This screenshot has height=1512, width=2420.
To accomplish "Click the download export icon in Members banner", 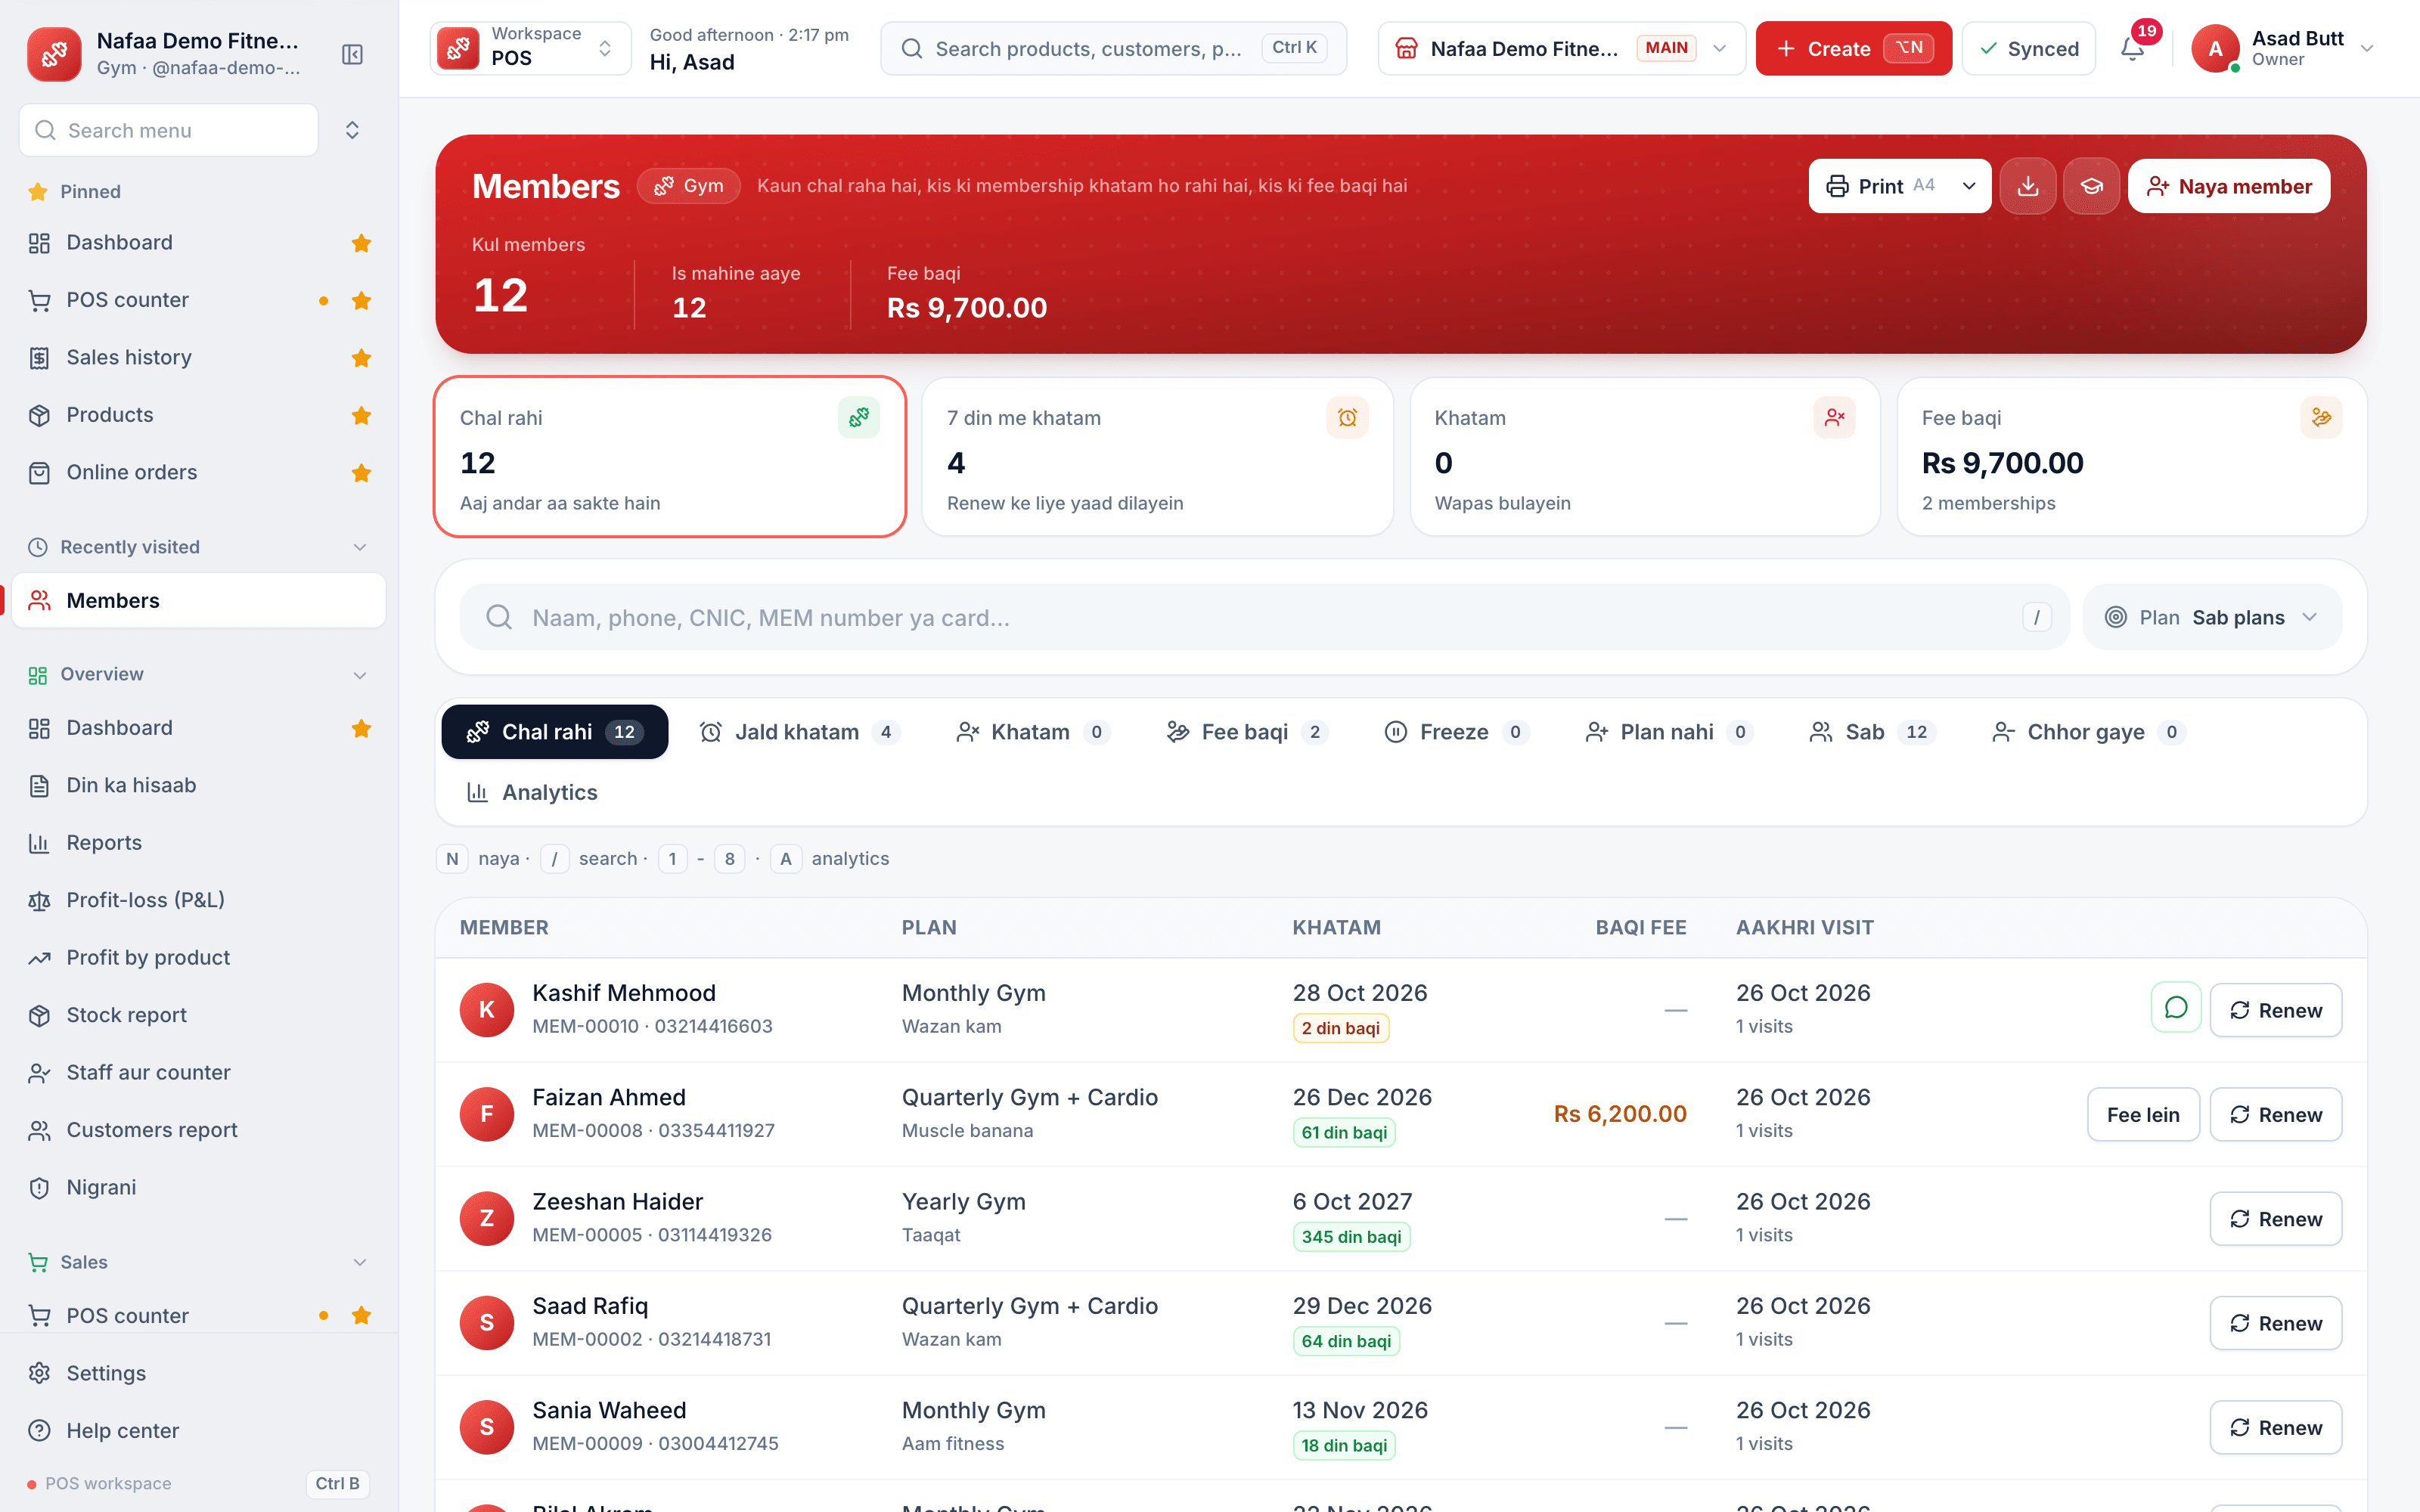I will coord(2027,186).
